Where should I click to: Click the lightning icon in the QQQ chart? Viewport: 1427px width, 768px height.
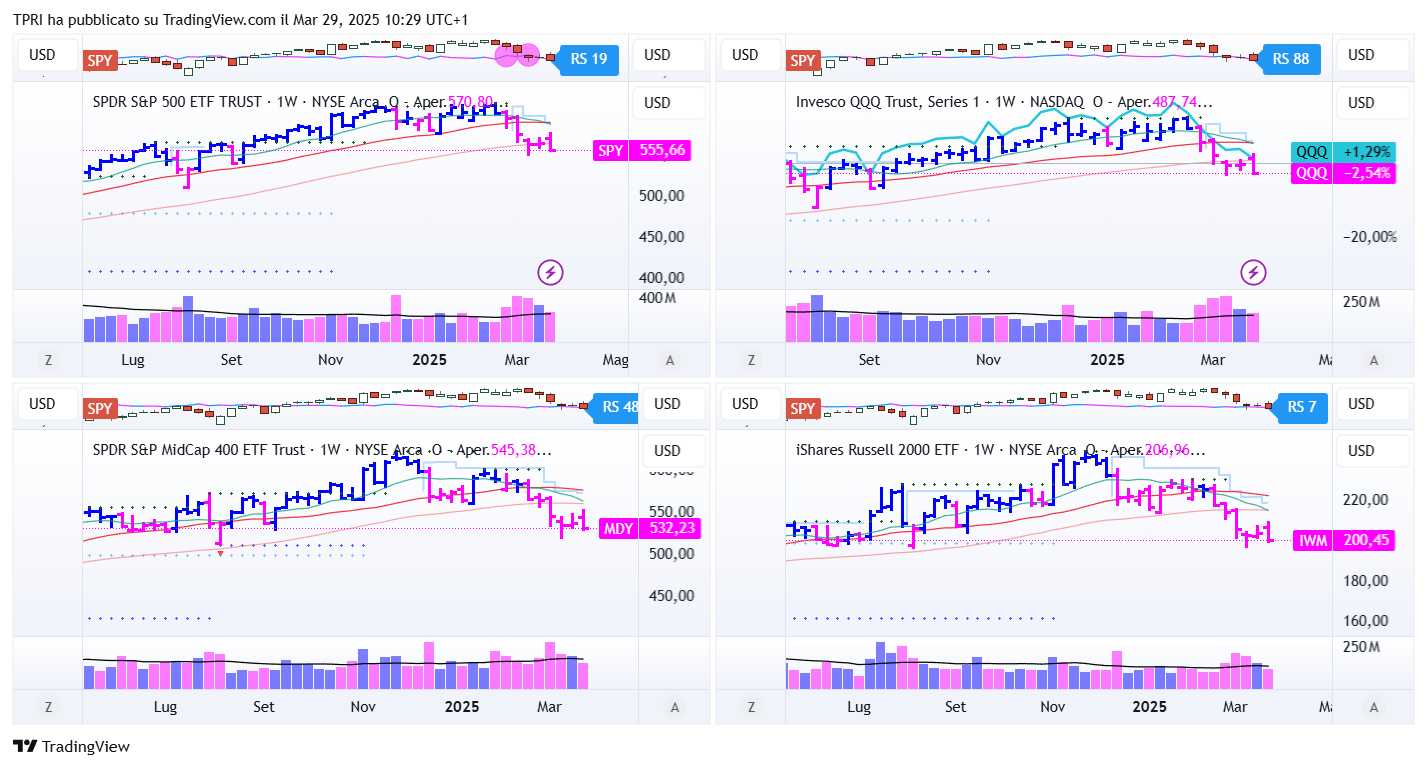coord(1253,271)
